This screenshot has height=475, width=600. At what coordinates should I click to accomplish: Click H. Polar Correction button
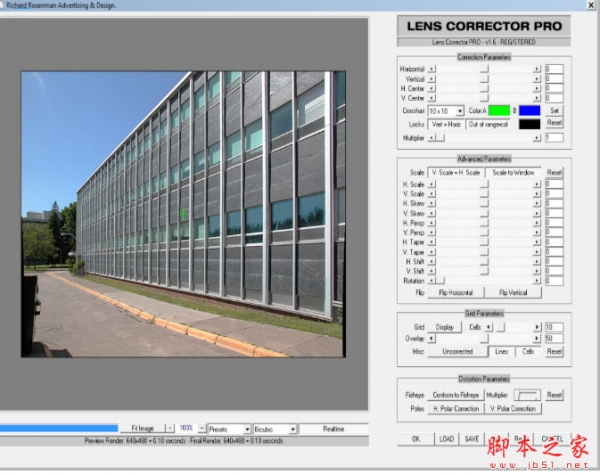(x=456, y=409)
